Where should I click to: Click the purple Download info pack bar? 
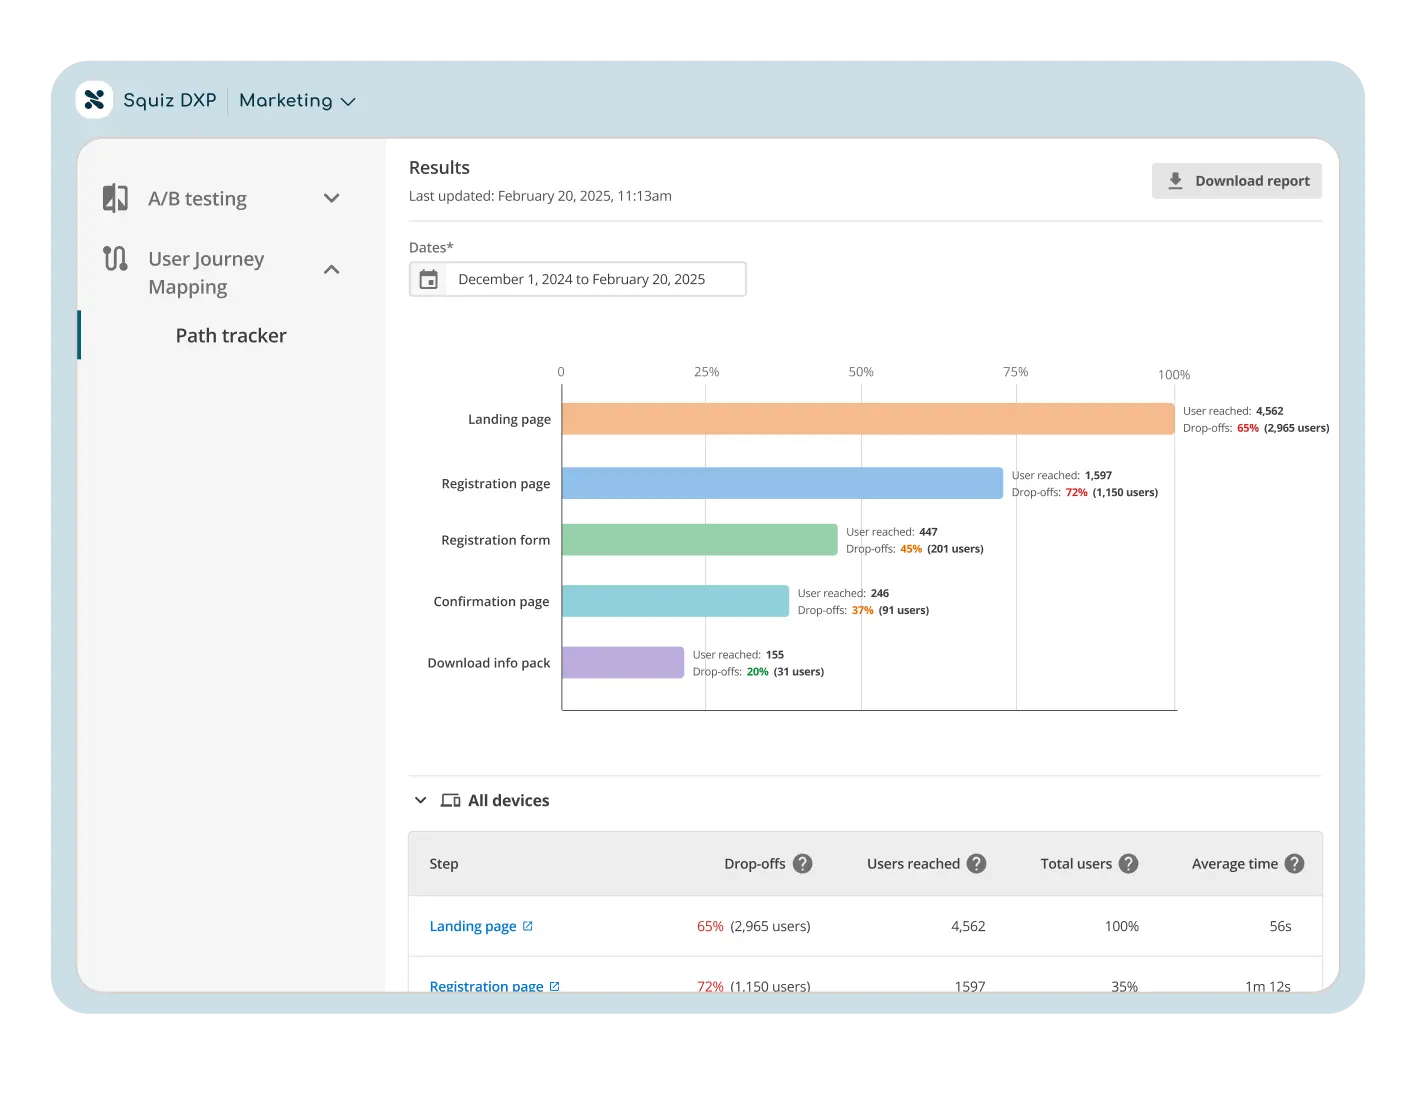coord(622,663)
